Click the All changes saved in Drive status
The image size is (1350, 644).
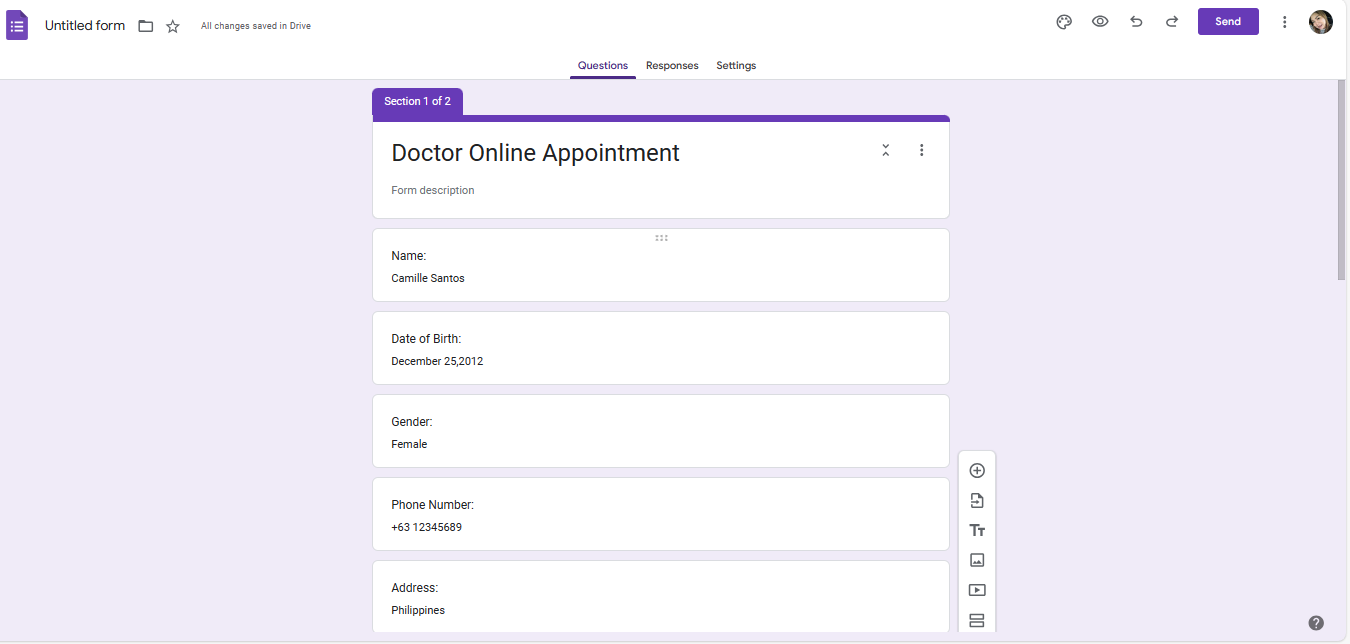pos(256,26)
